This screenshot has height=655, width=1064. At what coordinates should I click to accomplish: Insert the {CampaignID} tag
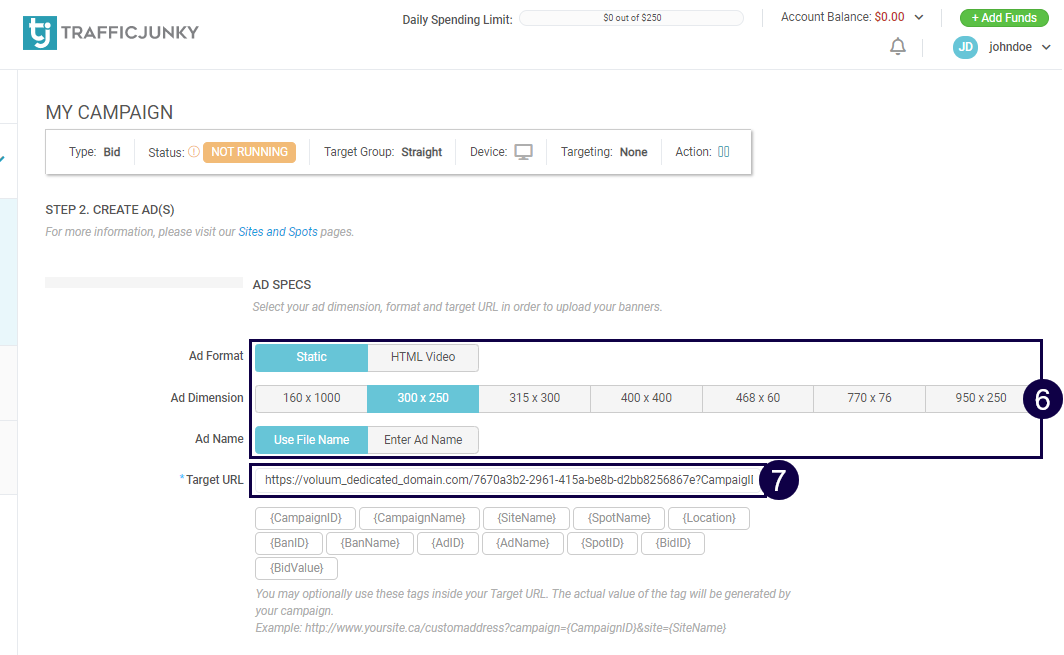[x=303, y=518]
